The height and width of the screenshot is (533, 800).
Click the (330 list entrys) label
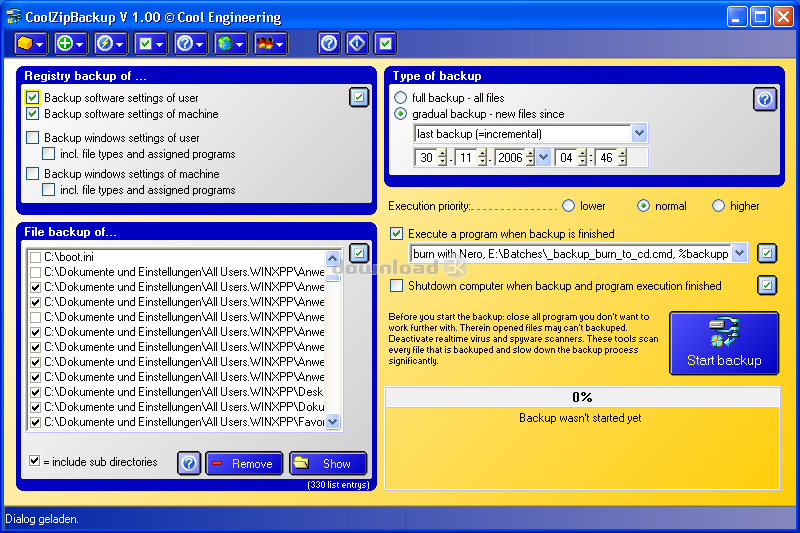tap(338, 485)
